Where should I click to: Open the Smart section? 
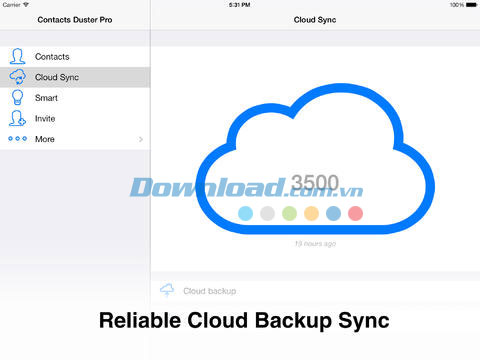pyautogui.click(x=75, y=98)
